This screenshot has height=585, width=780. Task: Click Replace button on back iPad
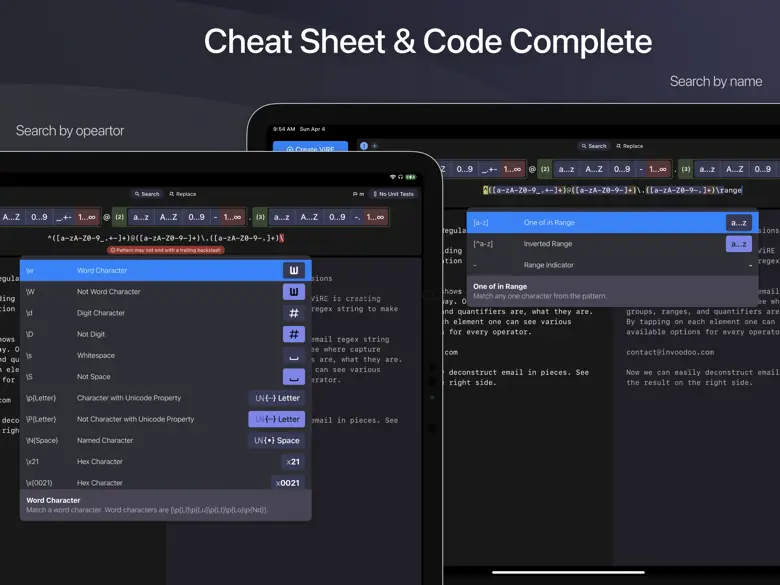click(630, 146)
